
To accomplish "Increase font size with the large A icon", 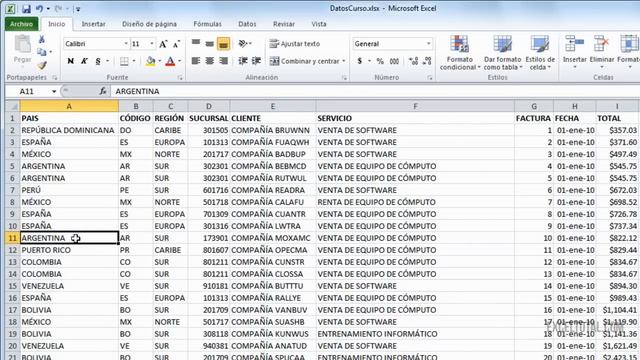I will (x=163, y=44).
